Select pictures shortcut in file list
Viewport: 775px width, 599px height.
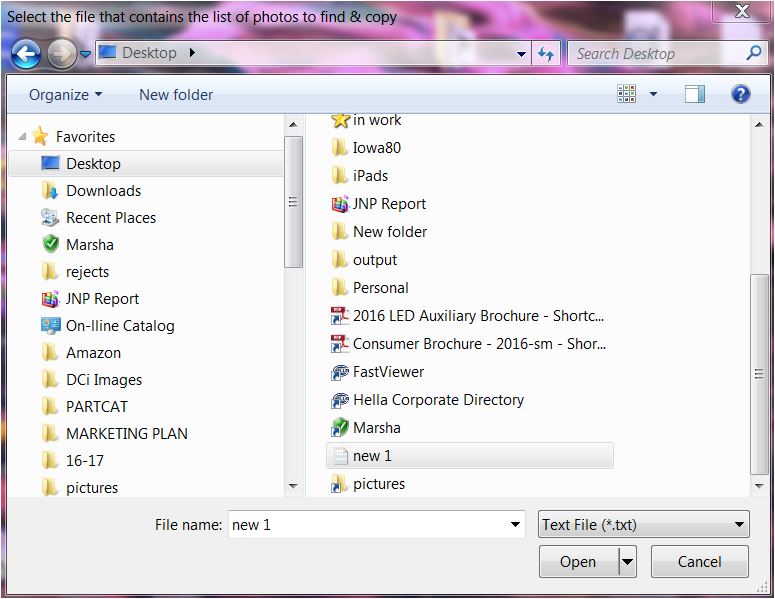pyautogui.click(x=368, y=484)
